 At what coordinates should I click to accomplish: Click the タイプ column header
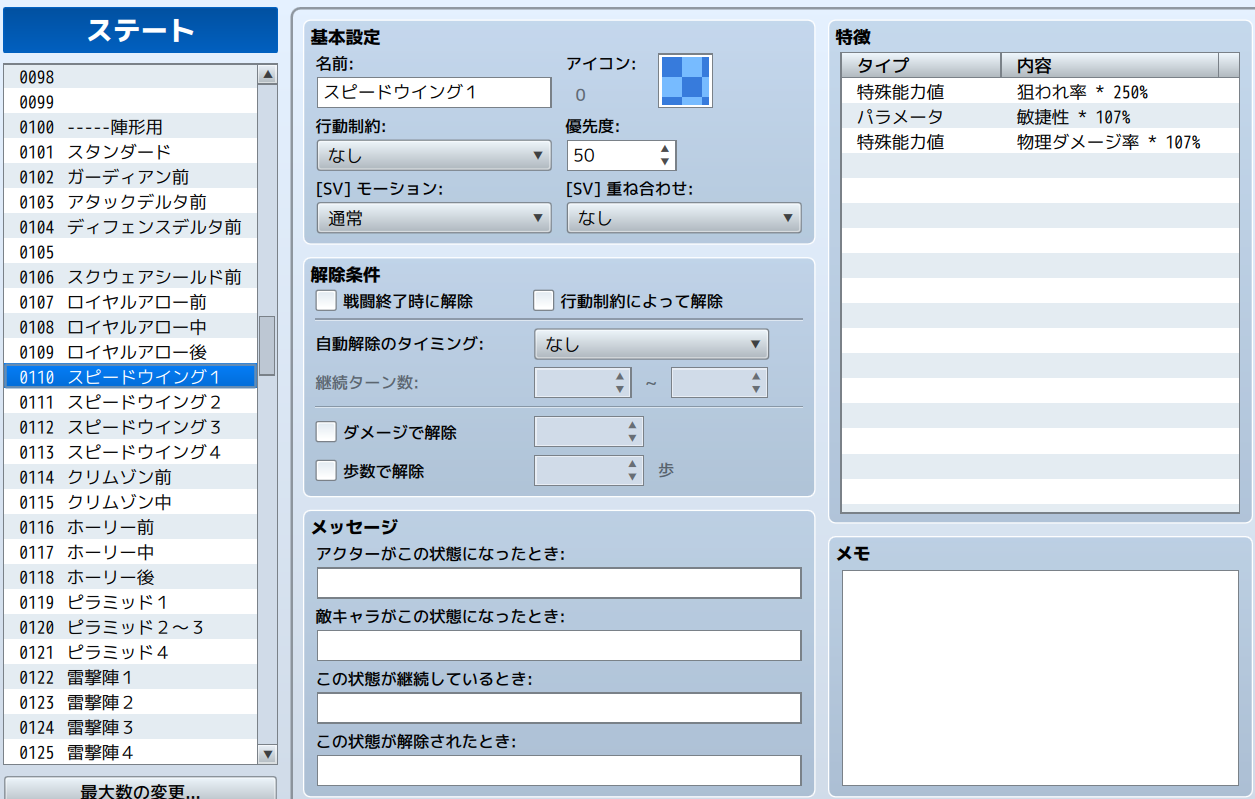pos(920,66)
